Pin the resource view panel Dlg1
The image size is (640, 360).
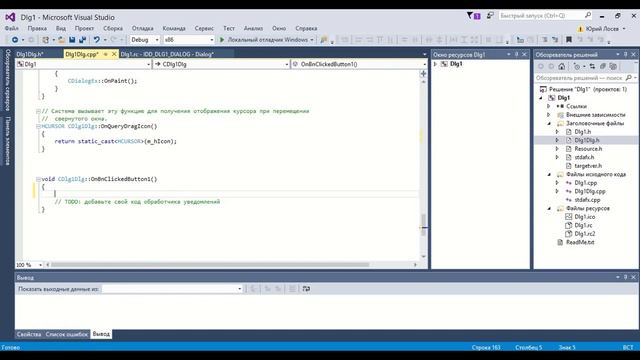click(516, 54)
